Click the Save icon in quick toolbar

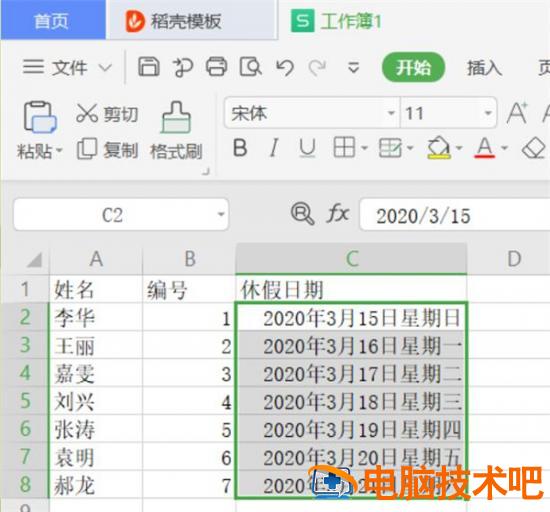tap(149, 67)
